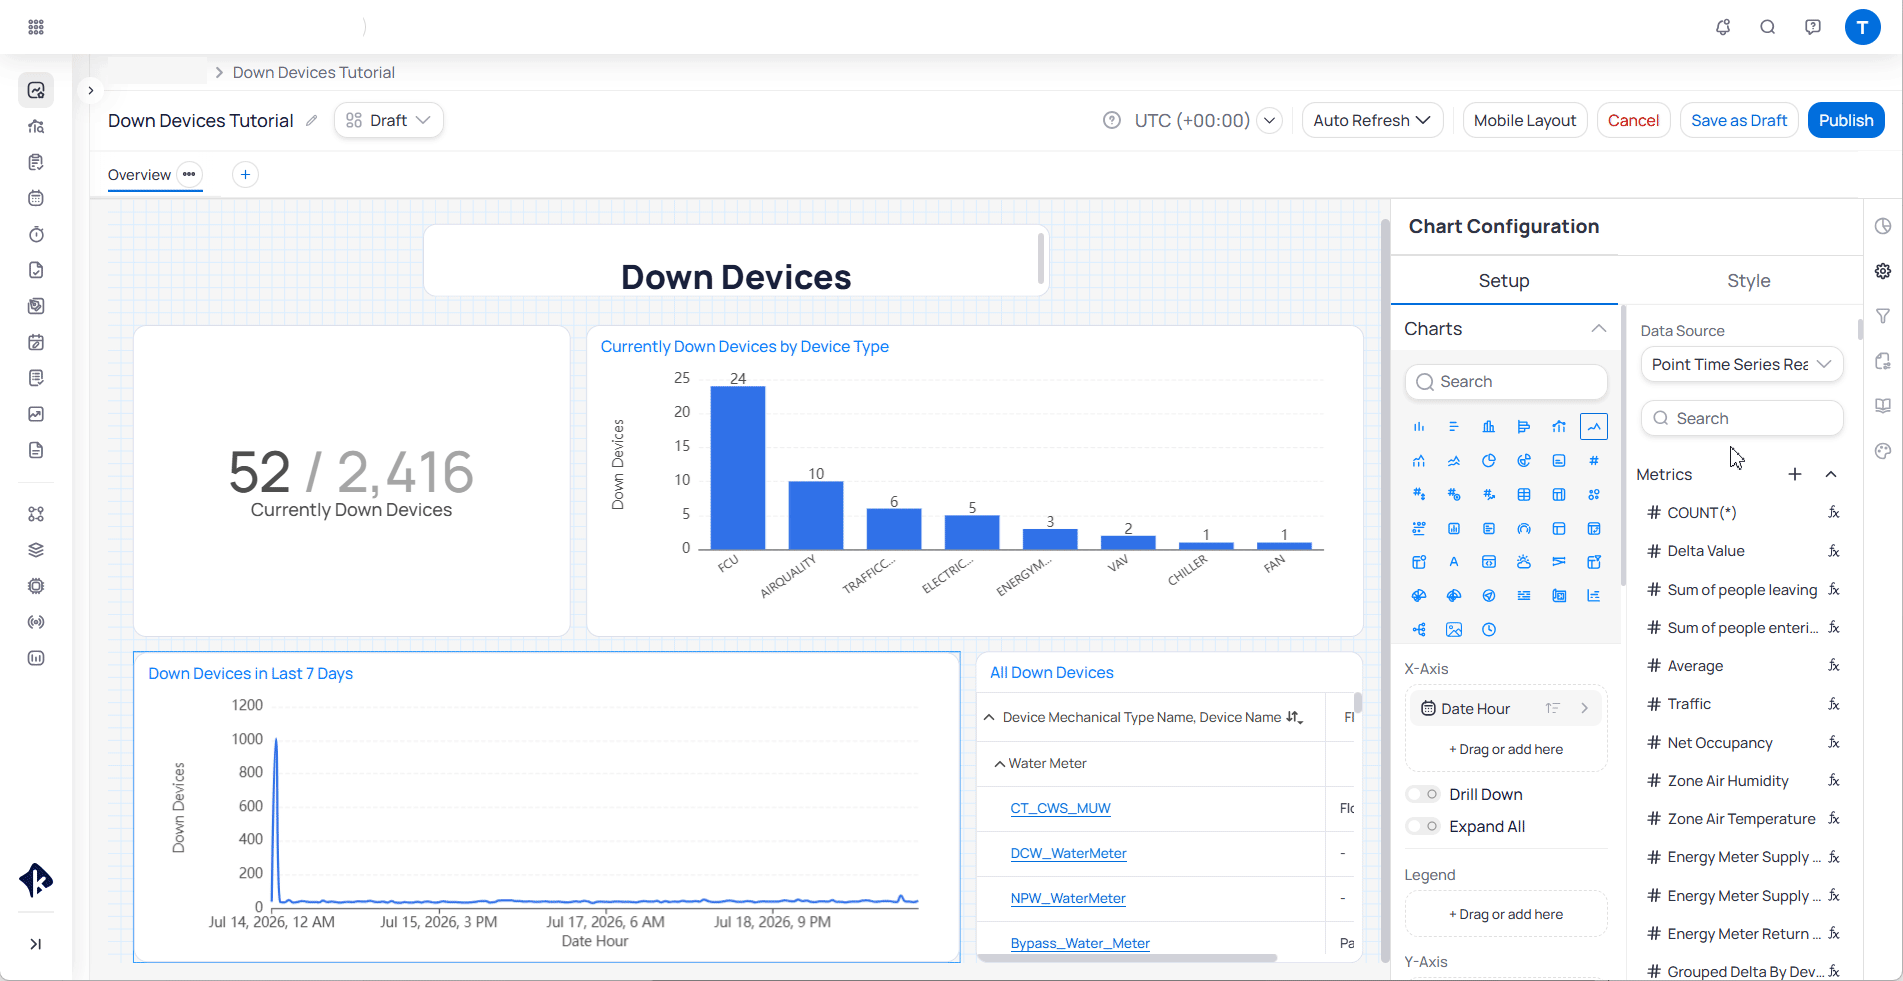Toggle the Drill Down switch

(1422, 794)
